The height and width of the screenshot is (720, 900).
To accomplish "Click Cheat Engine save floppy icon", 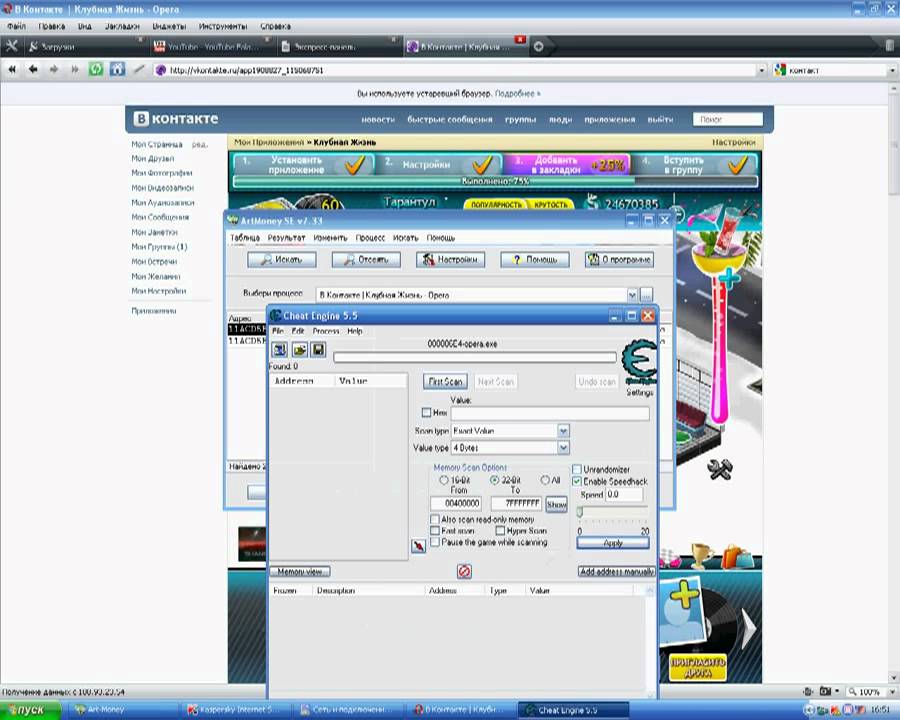I will 319,350.
